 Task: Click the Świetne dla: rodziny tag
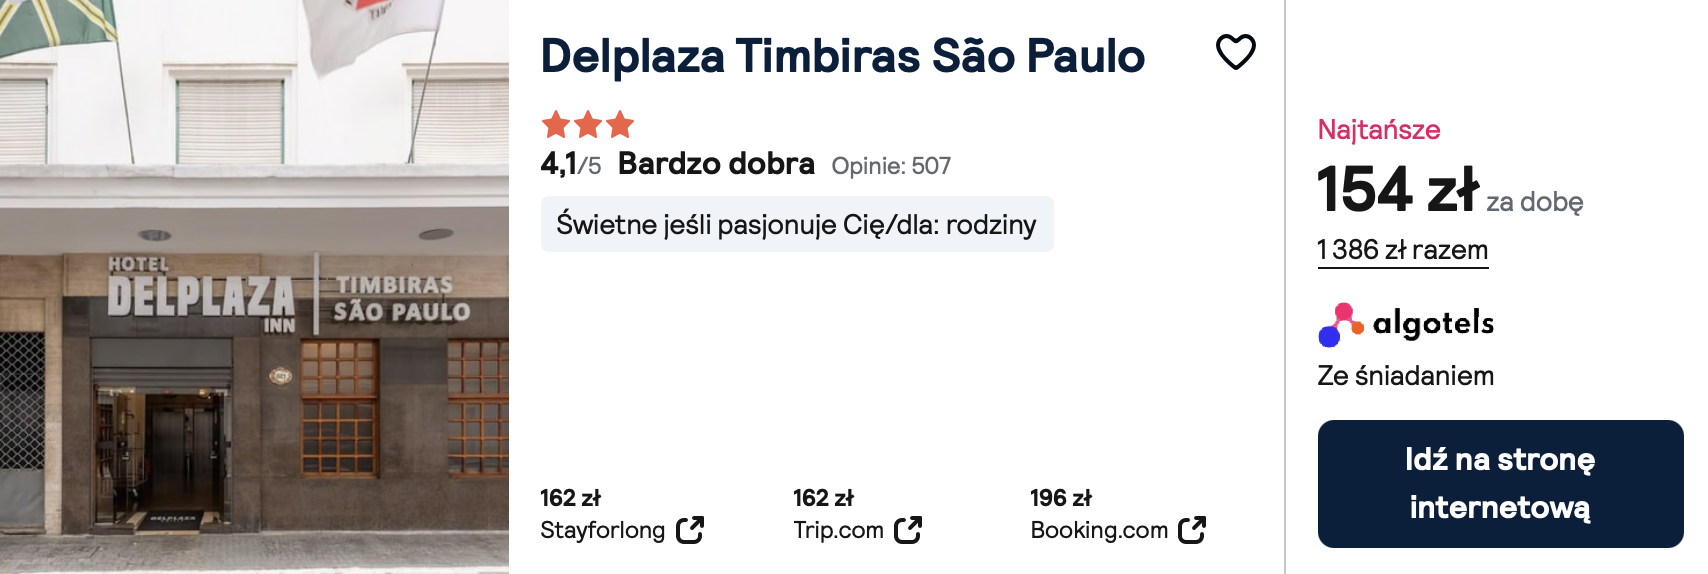(797, 224)
